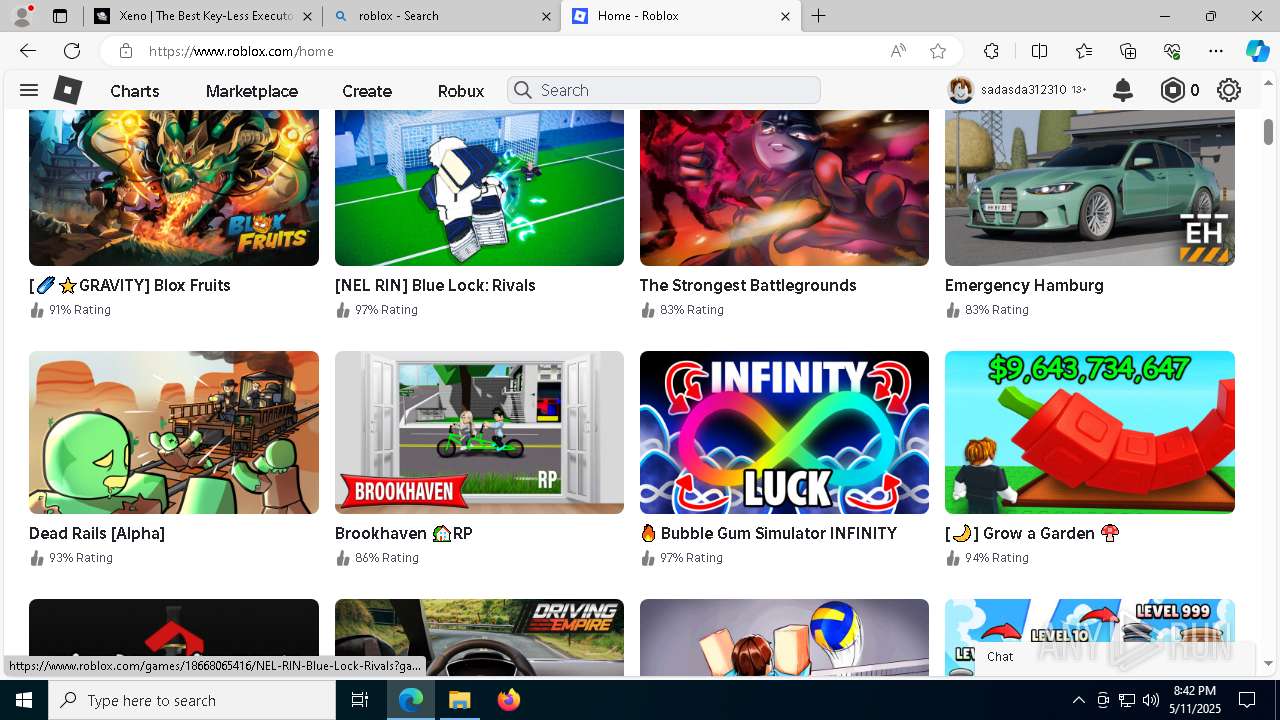This screenshot has height=720, width=1280.
Task: Open Blue Lock: Rivals thumbnail
Action: pos(479,188)
